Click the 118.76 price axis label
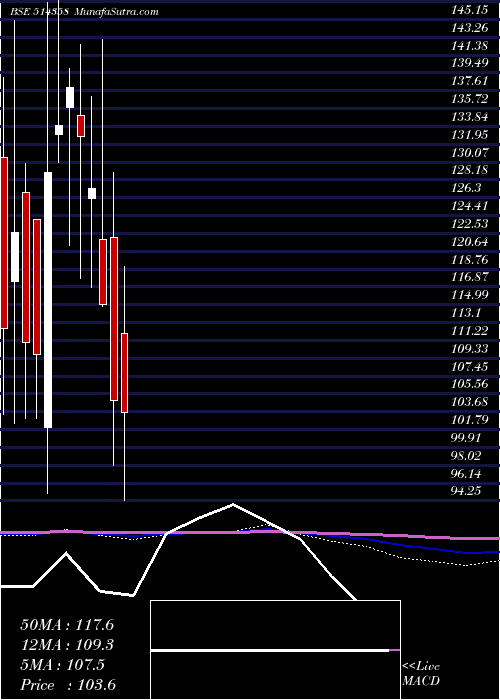This screenshot has width=500, height=700. 472,260
